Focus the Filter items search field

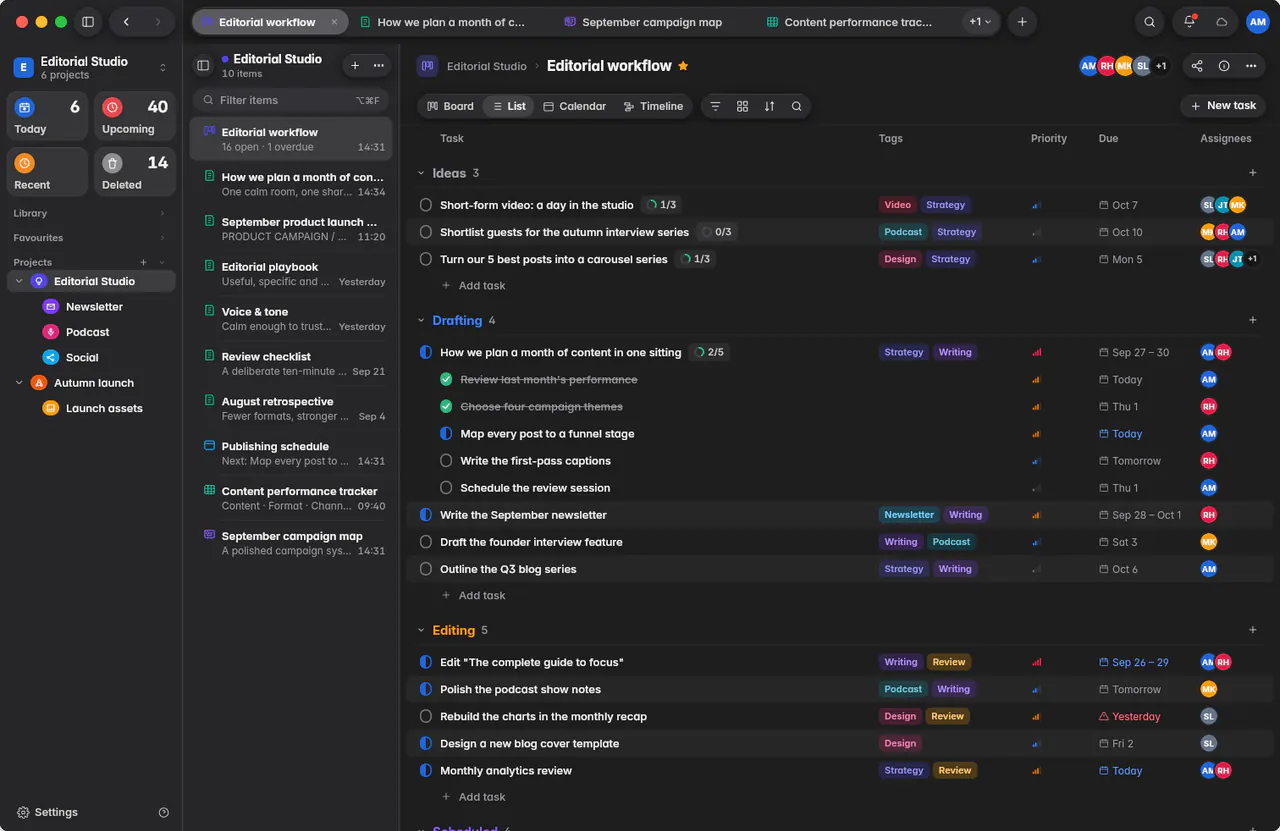click(290, 100)
